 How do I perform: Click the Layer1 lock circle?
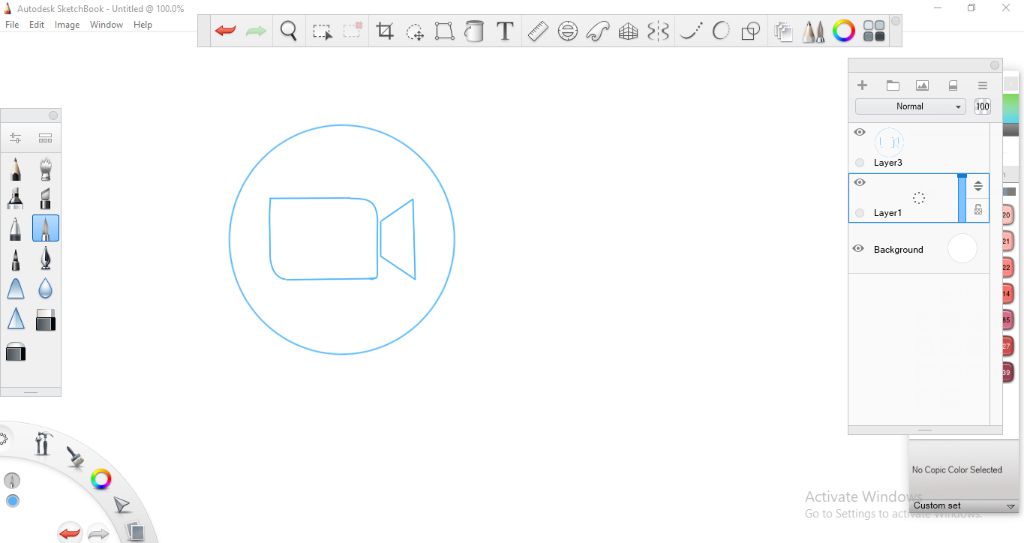[859, 213]
